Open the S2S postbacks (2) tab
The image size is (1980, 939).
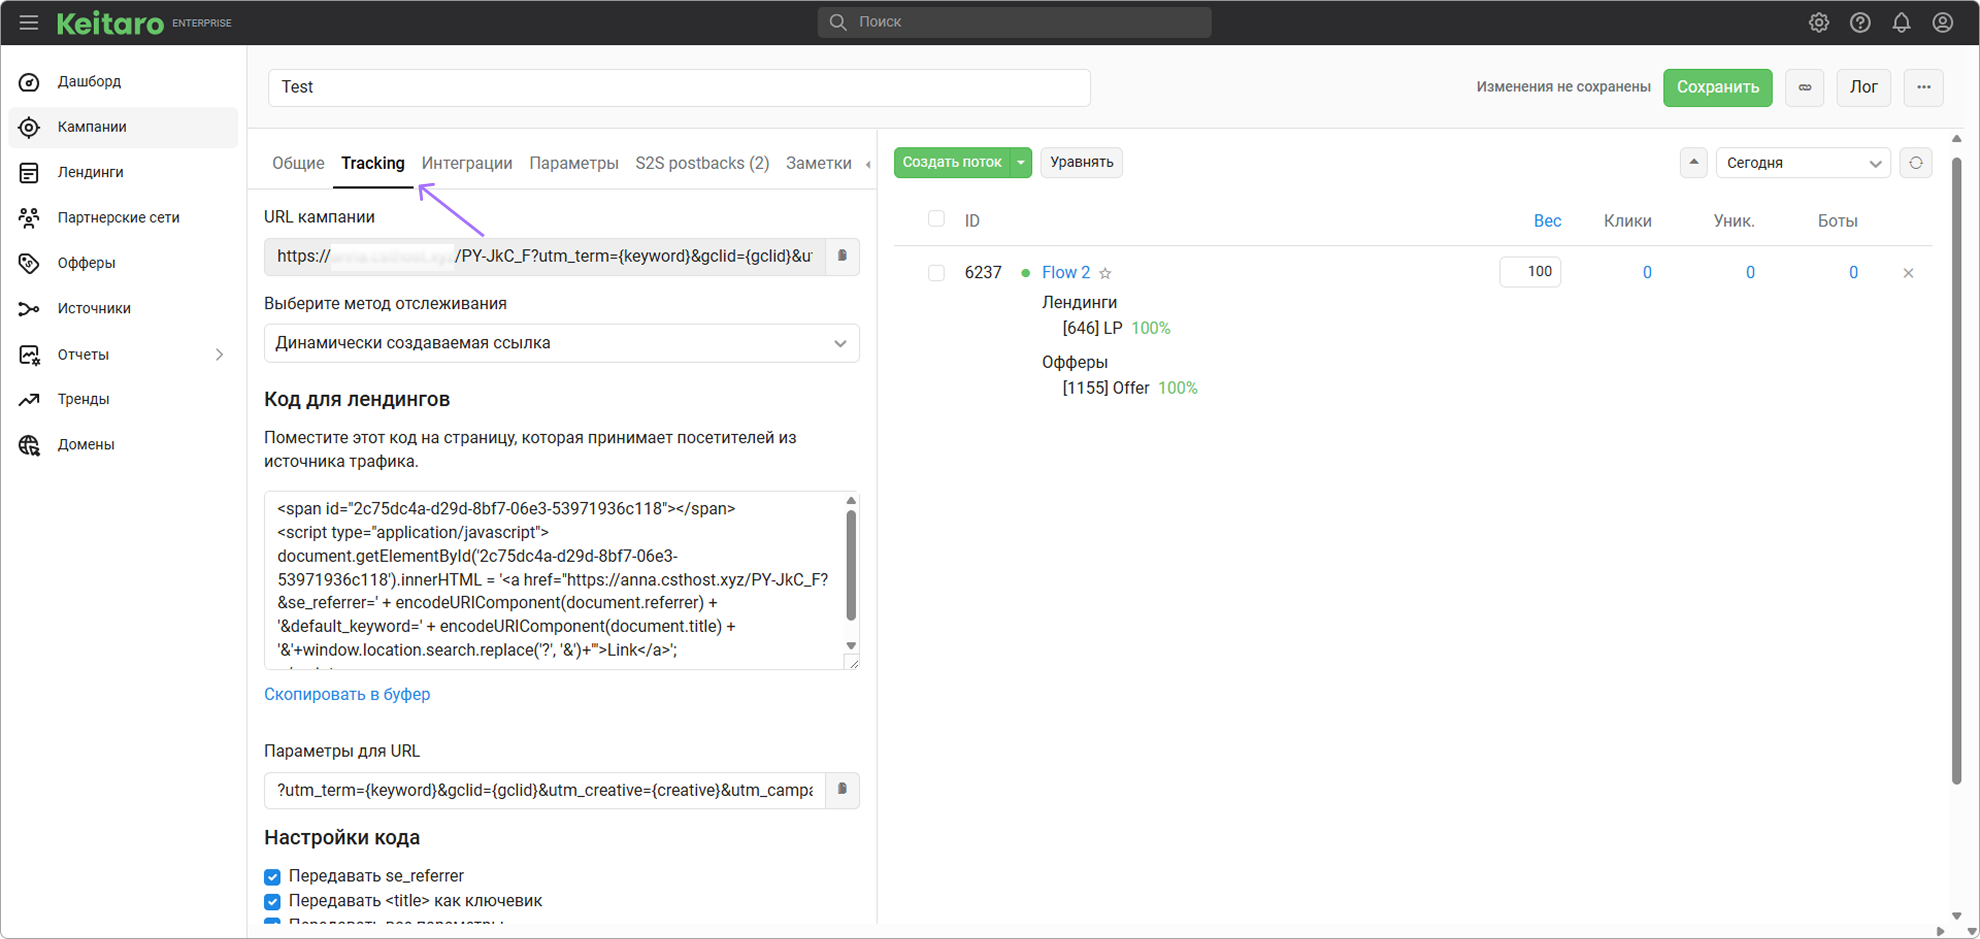point(702,163)
